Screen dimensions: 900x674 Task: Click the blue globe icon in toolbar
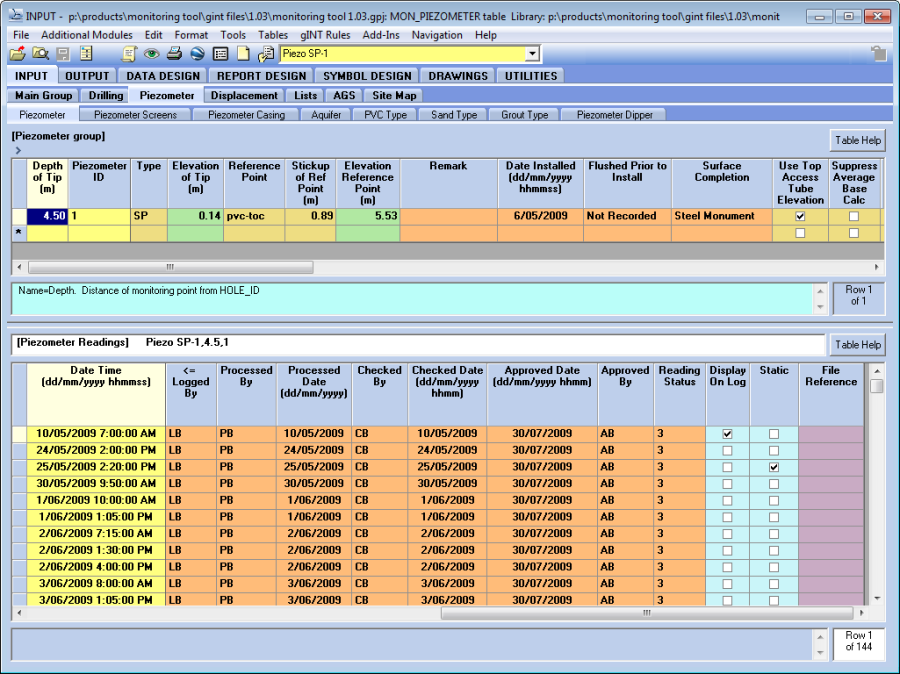pyautogui.click(x=197, y=54)
